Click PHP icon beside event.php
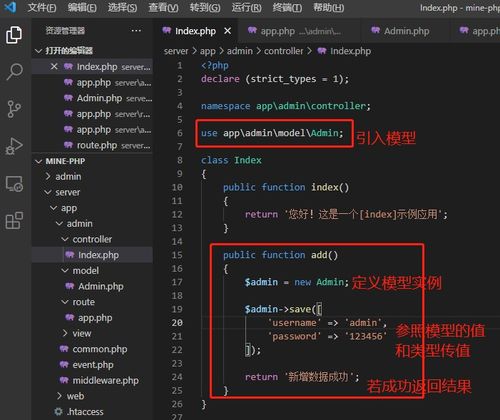This screenshot has height=420, width=500. pyautogui.click(x=64, y=364)
